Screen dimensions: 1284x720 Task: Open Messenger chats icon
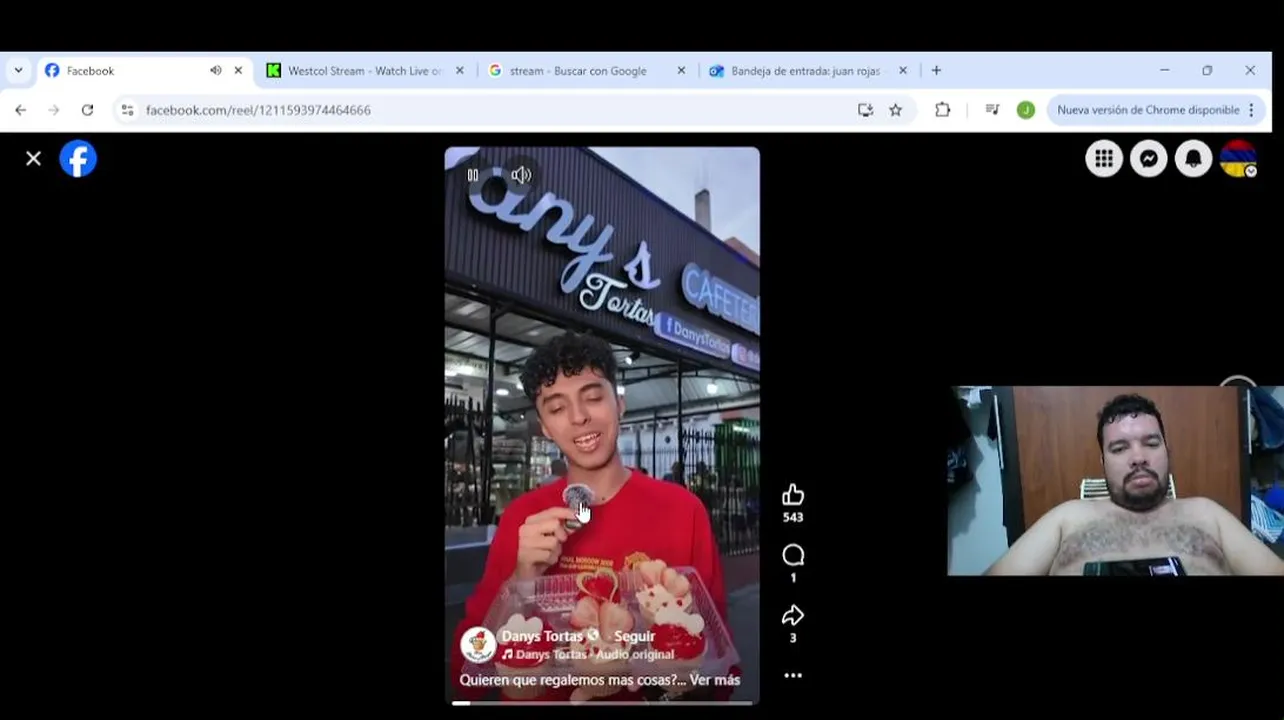pyautogui.click(x=1149, y=158)
